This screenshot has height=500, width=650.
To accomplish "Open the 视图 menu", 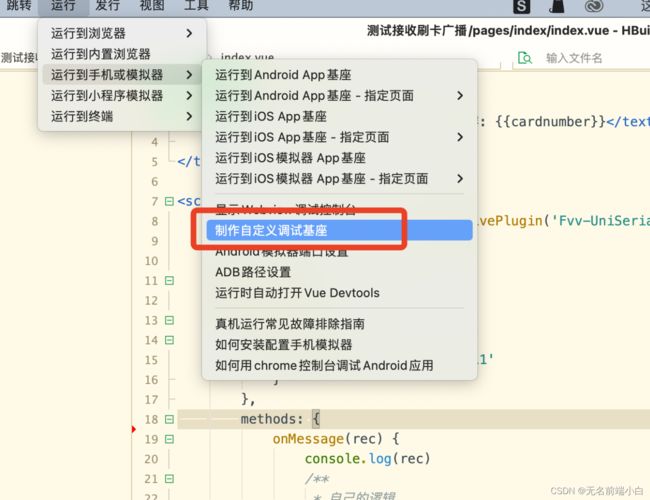I will tap(152, 6).
